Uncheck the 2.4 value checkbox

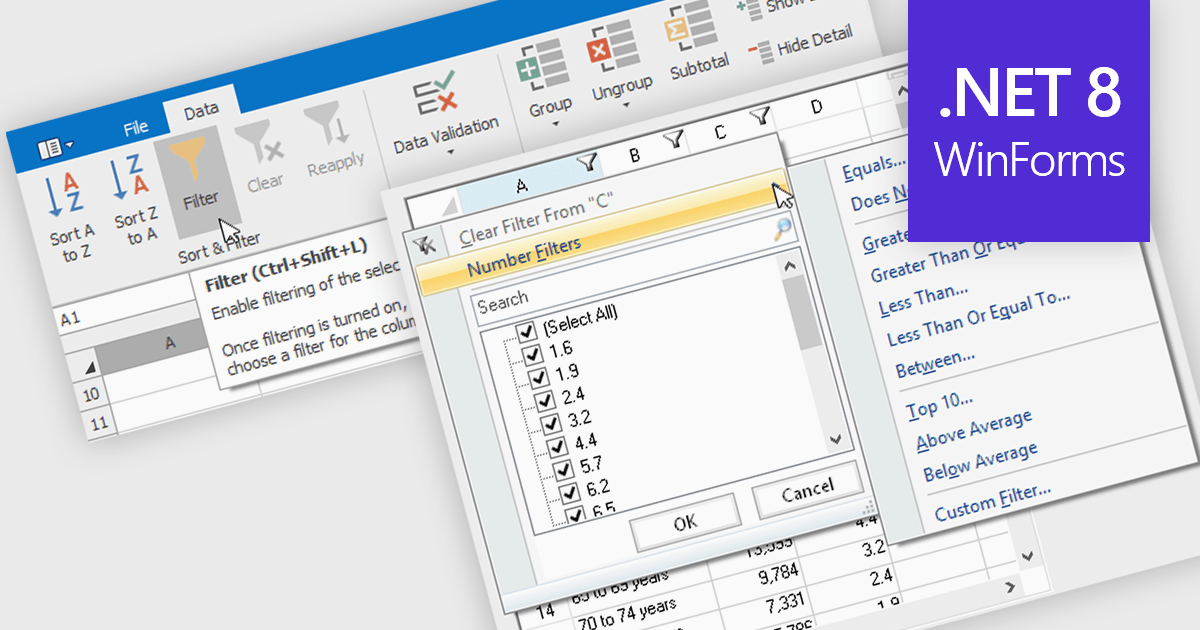coord(545,400)
